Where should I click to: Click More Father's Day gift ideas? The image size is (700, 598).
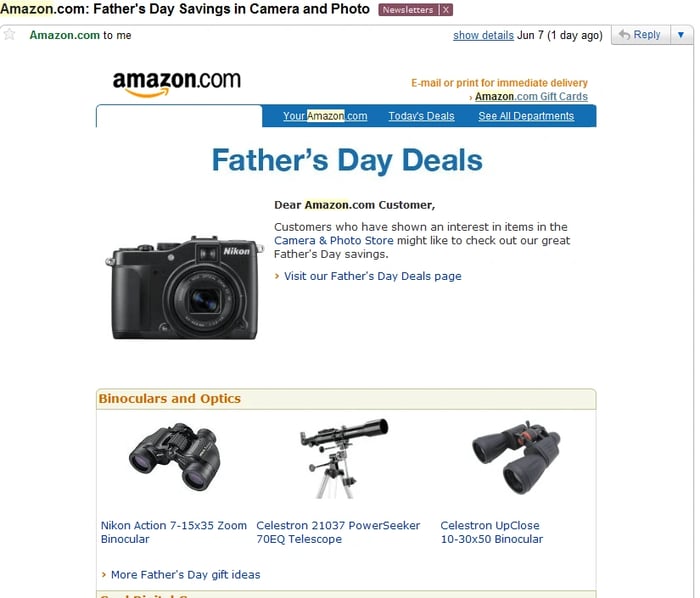pyautogui.click(x=185, y=575)
